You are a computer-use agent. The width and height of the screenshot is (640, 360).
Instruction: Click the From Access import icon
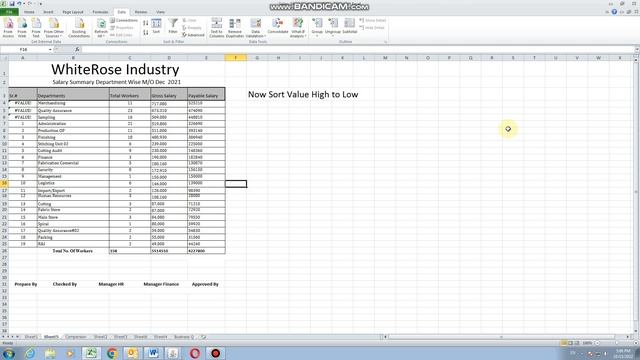tap(8, 28)
